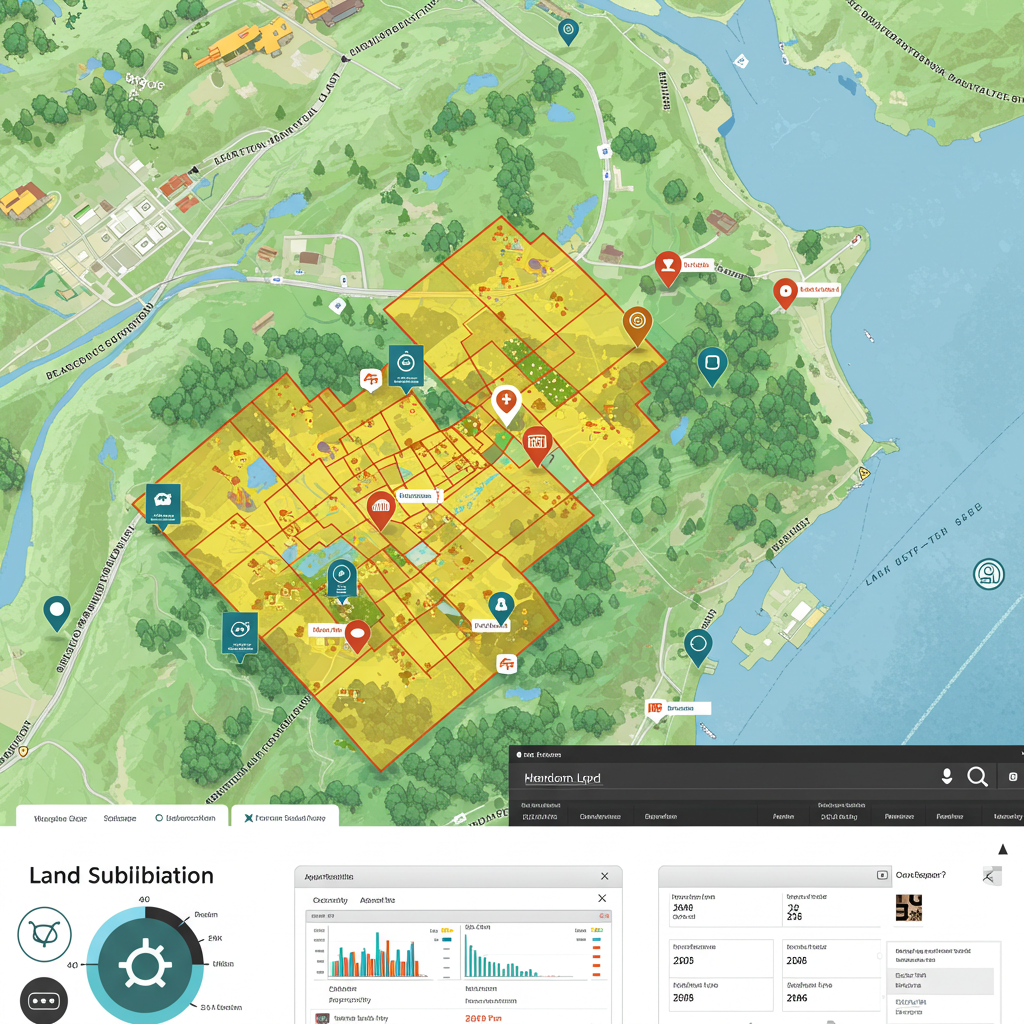Open the right panel header dropdown ending in question mark
Image resolution: width=1024 pixels, height=1024 pixels.
pyautogui.click(x=920, y=875)
